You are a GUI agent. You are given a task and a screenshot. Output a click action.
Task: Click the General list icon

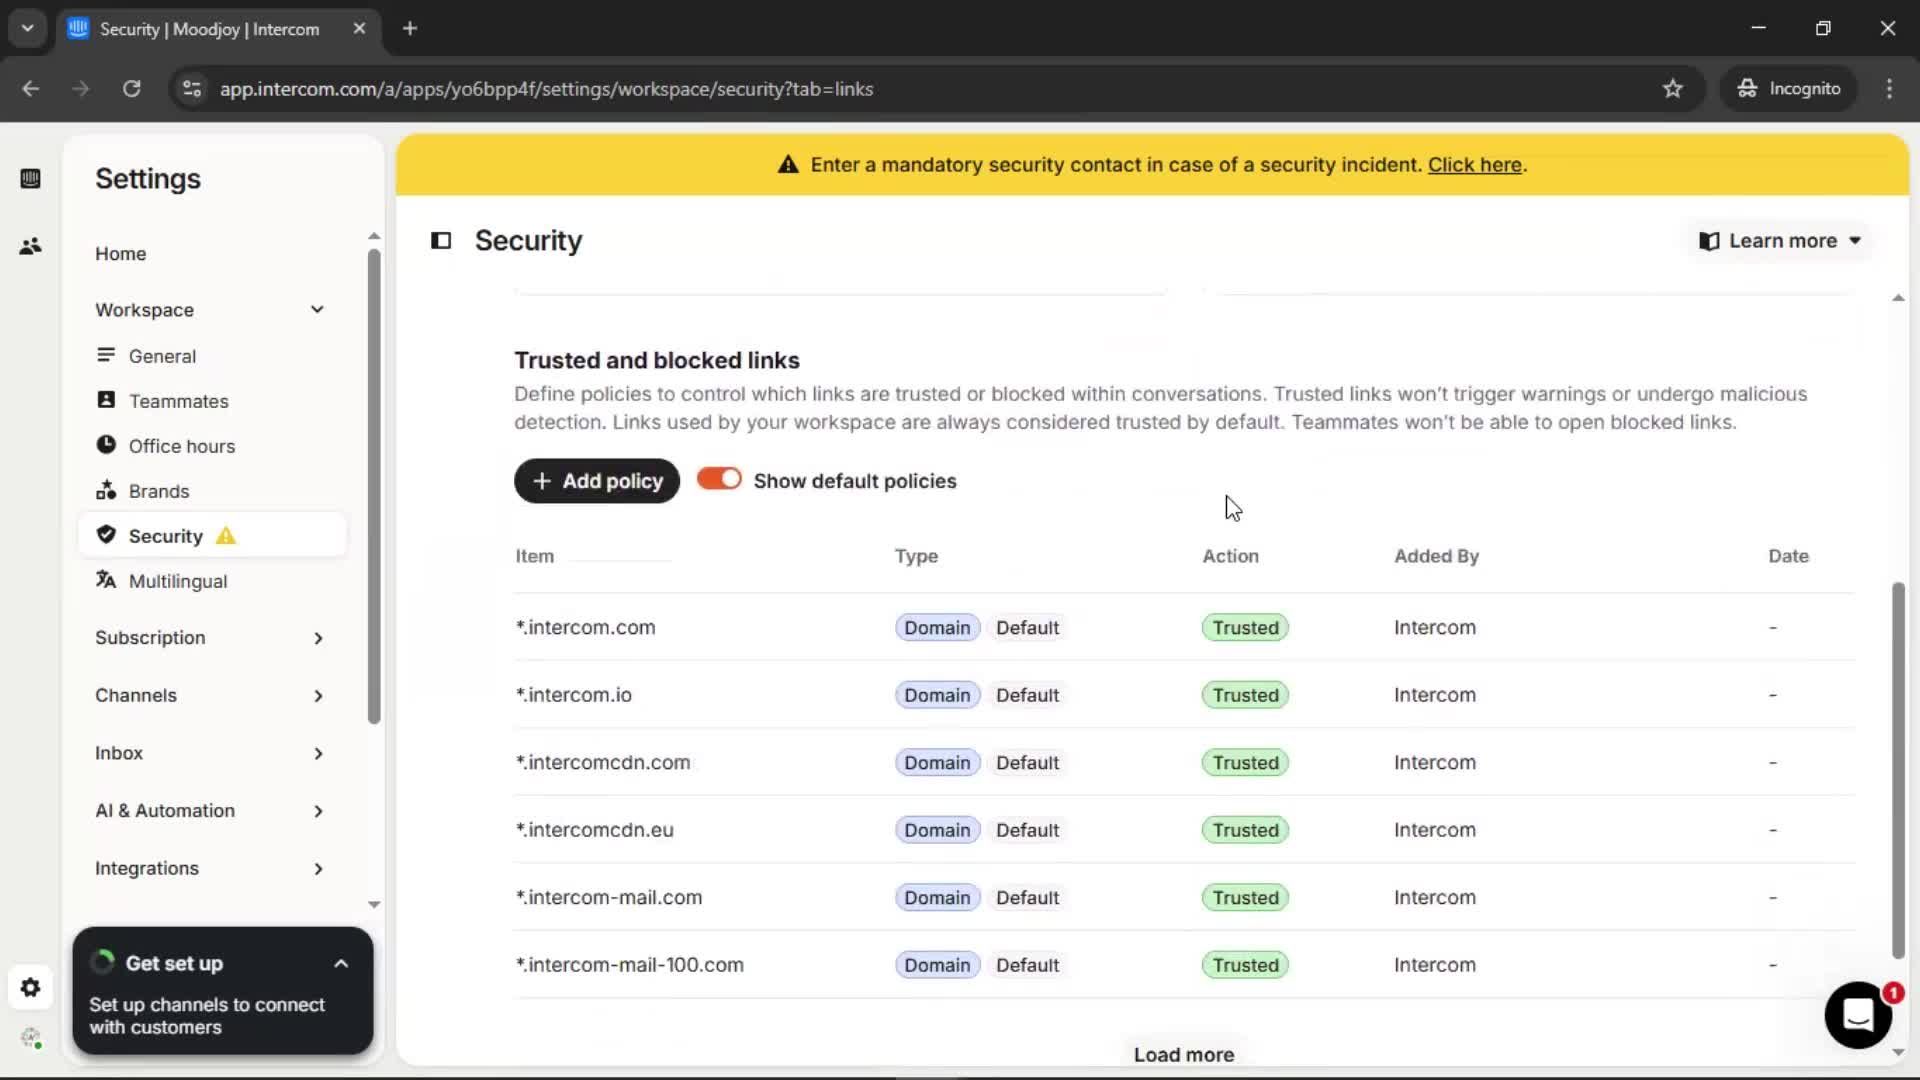point(106,356)
